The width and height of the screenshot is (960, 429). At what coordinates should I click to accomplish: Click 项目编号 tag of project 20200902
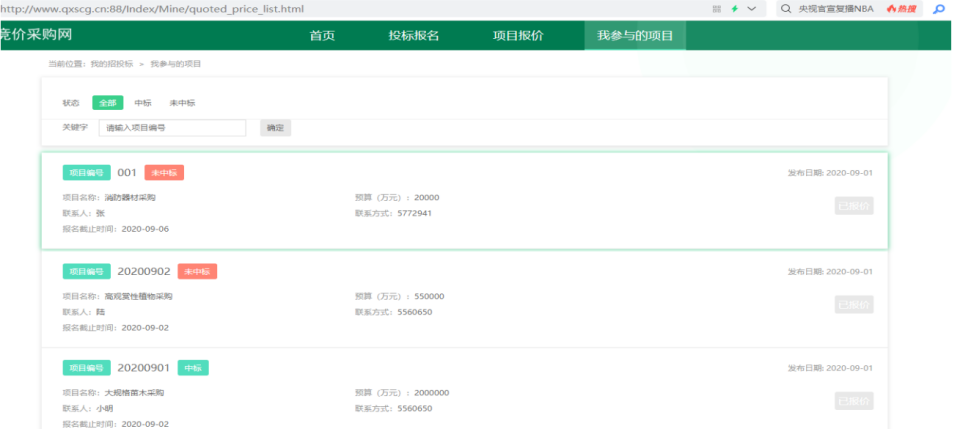coord(86,272)
